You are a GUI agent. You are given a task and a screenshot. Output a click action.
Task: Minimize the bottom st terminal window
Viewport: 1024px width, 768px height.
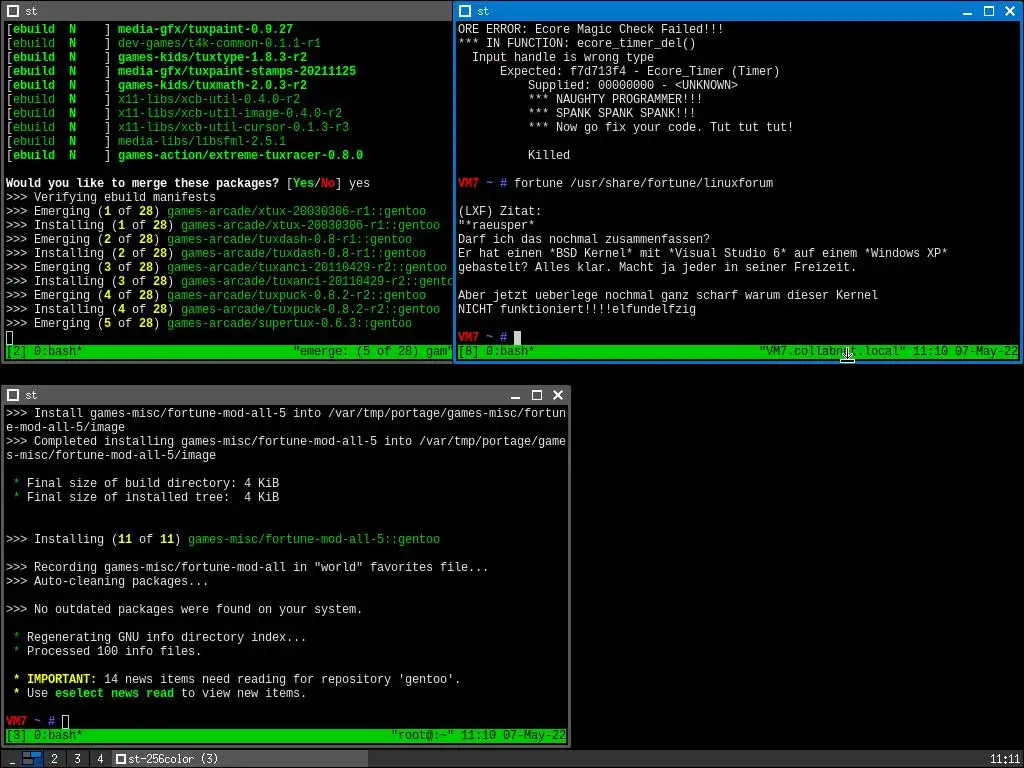(x=515, y=395)
